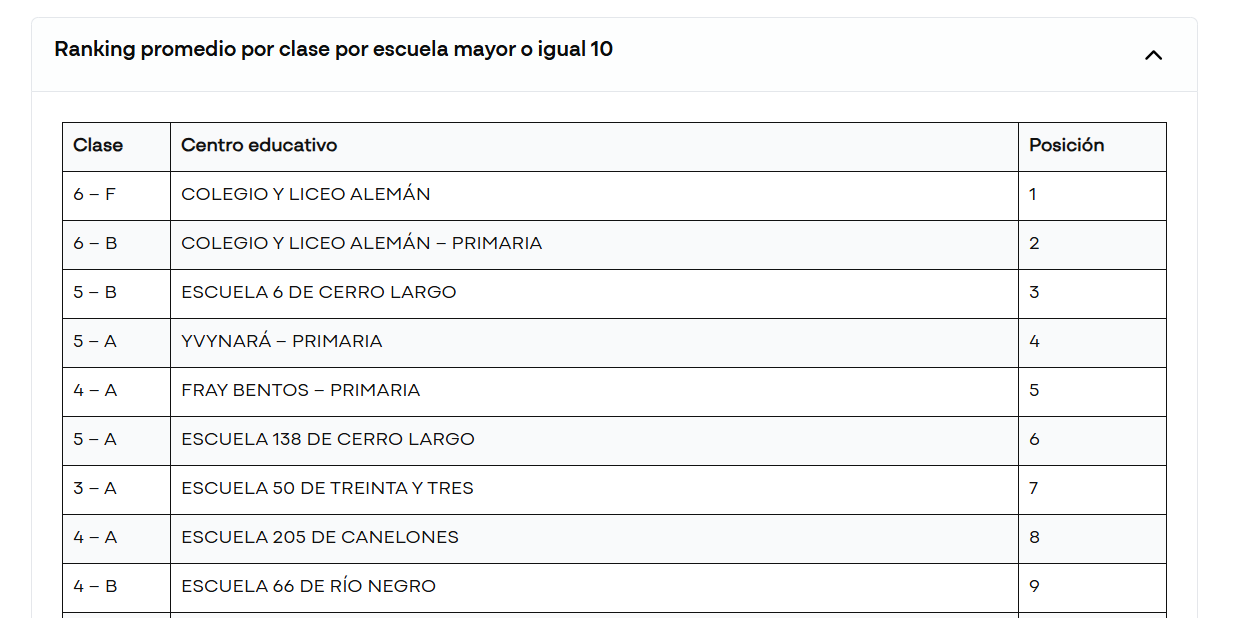The width and height of the screenshot is (1245, 618).
Task: Click the '5 – B' class cell
Action: (95, 292)
